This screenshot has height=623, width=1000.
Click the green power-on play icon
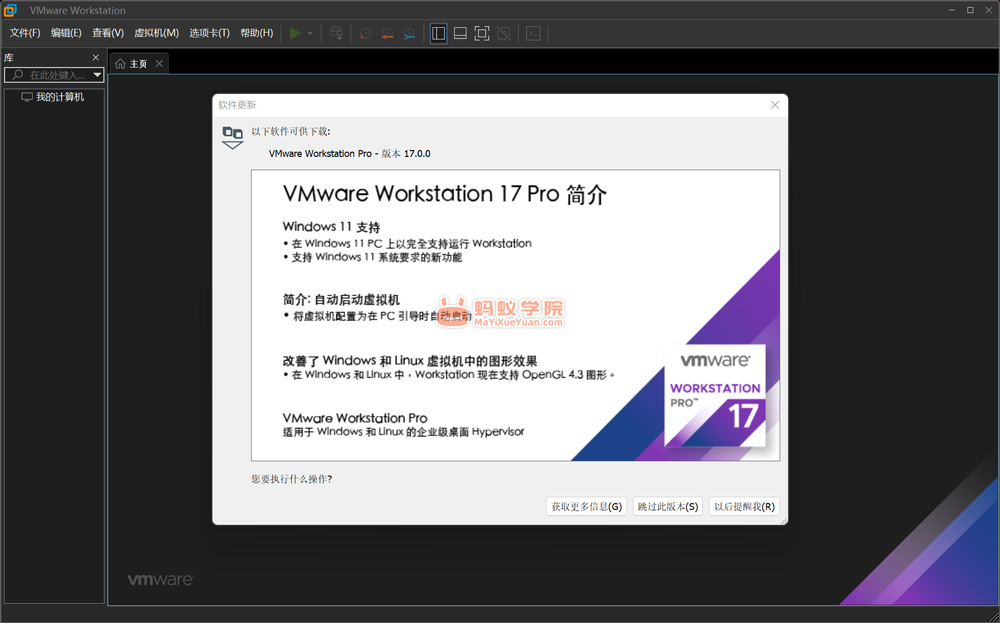(295, 33)
